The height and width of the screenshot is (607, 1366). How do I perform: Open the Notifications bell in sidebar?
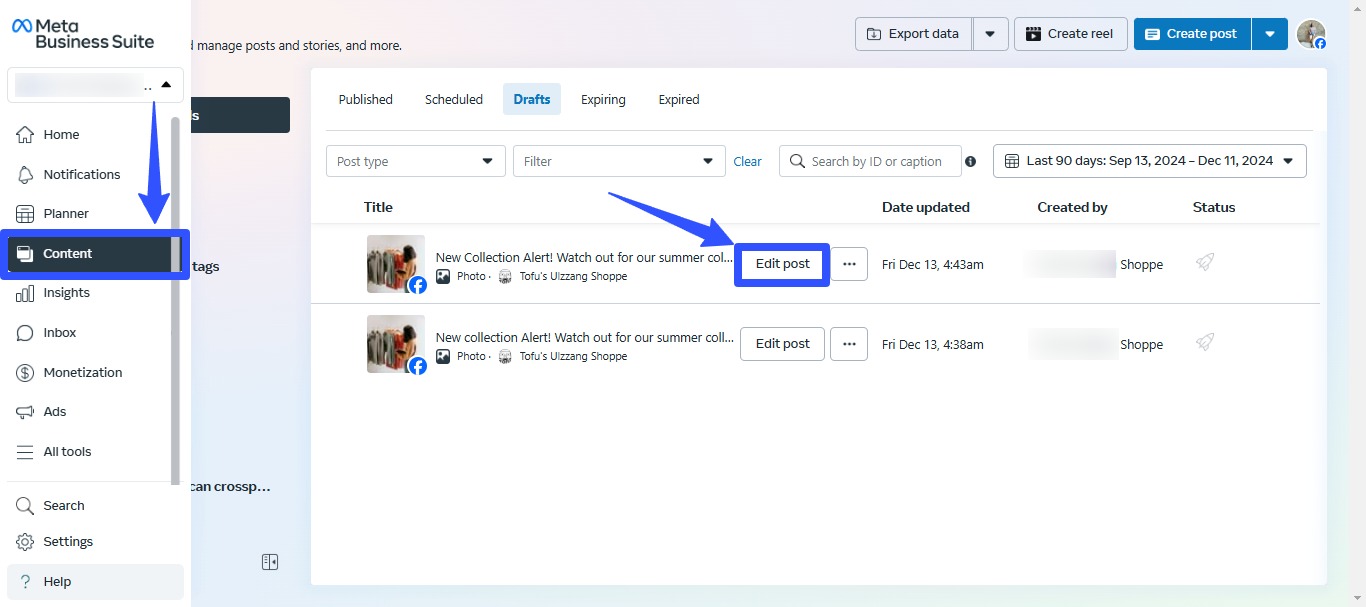click(x=81, y=174)
